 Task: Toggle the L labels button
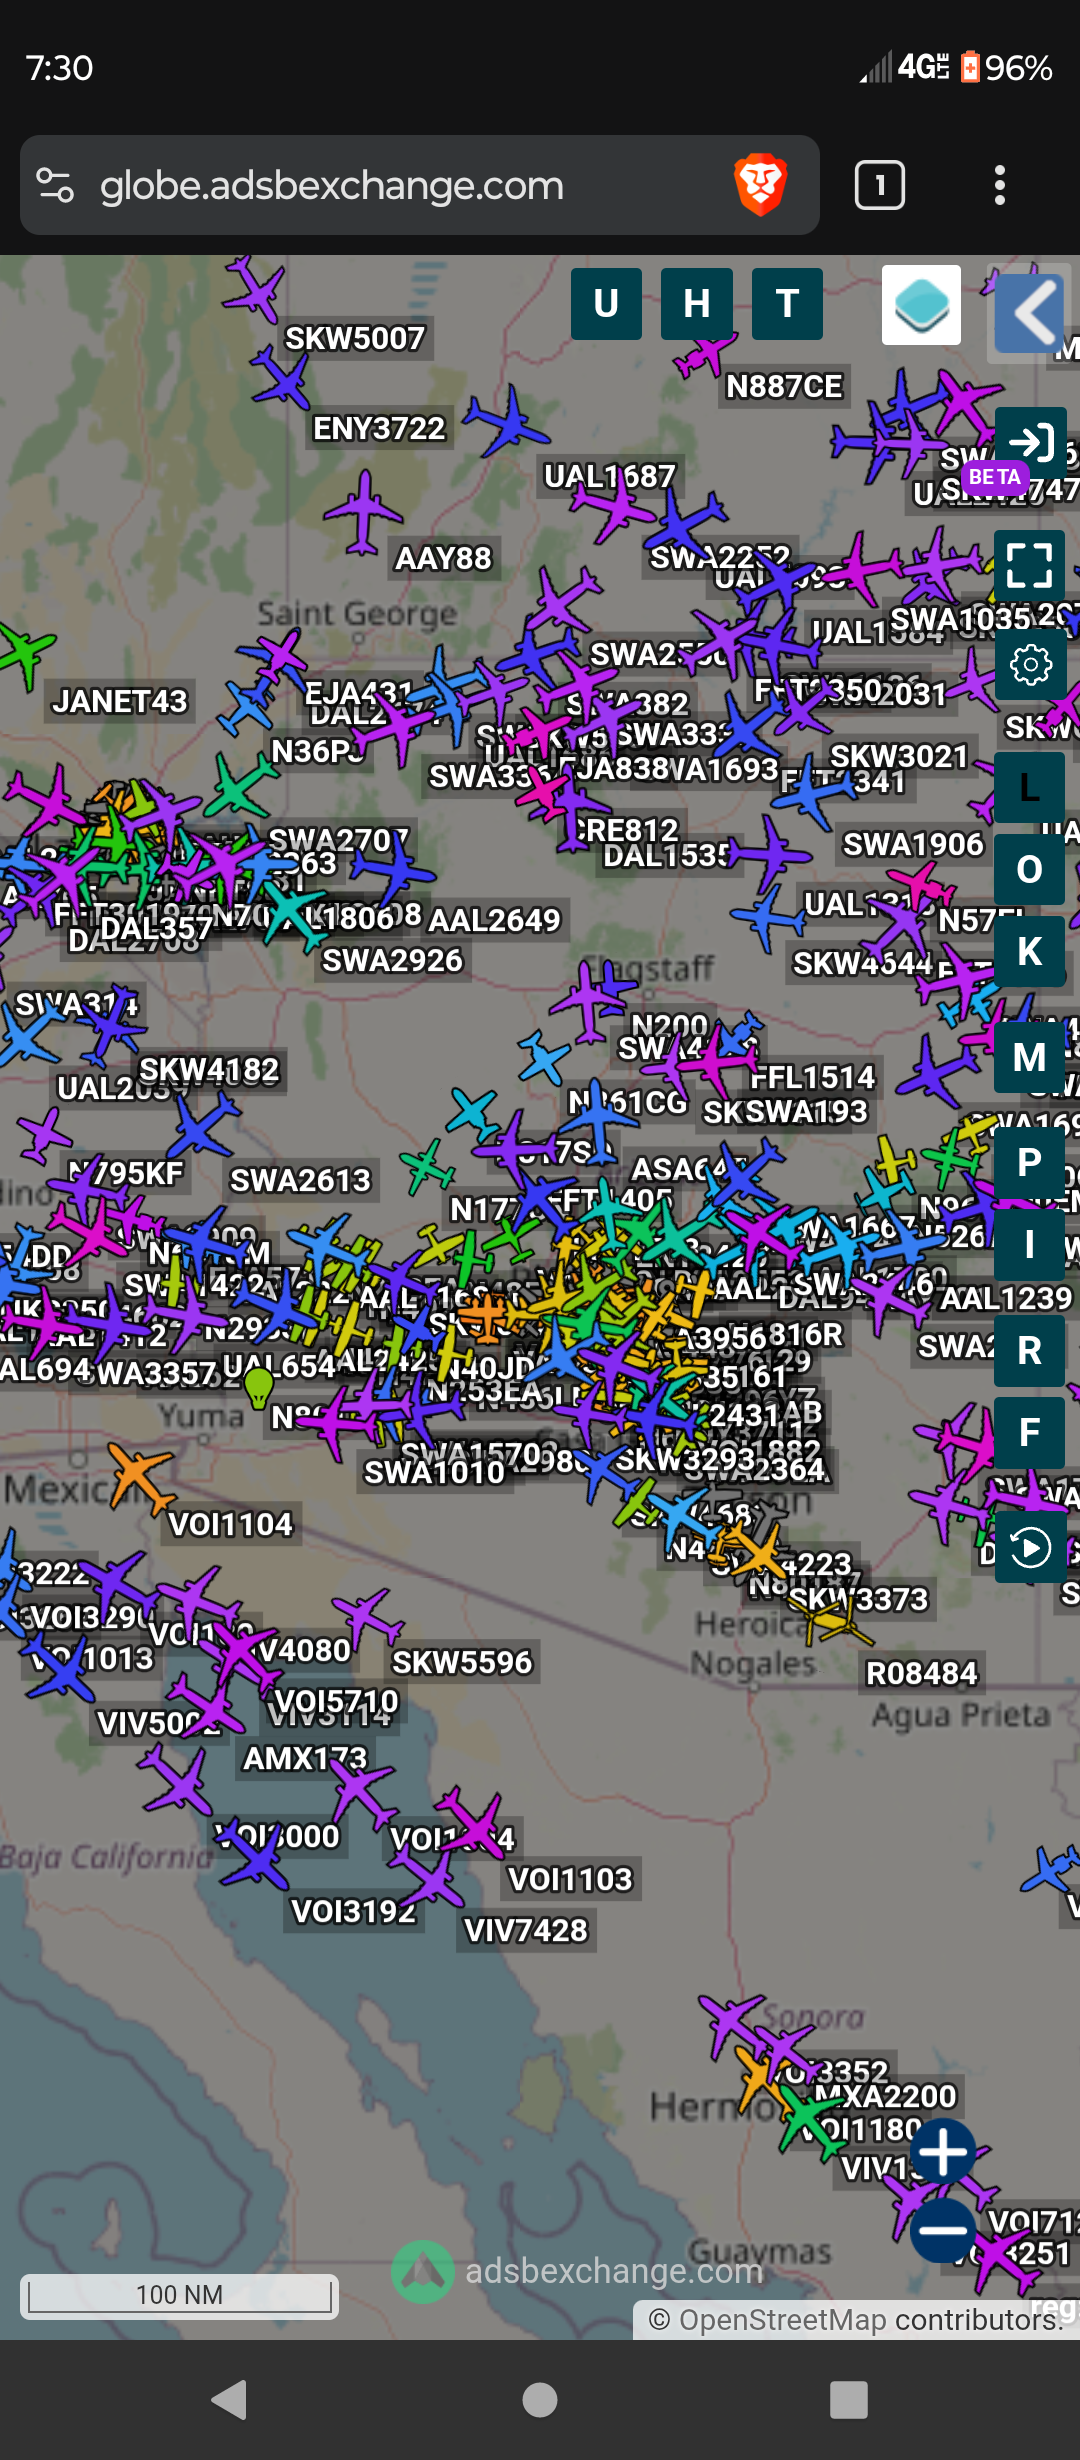[x=1030, y=788]
